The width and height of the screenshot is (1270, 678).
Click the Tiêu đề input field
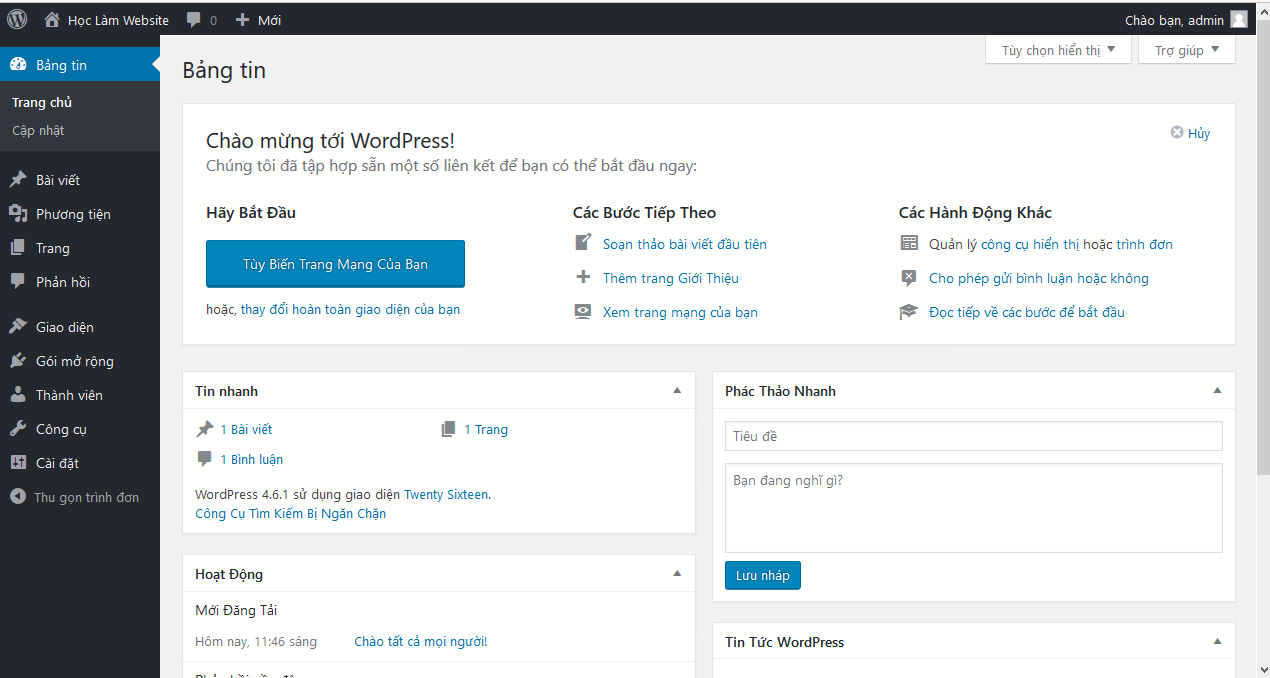point(973,436)
